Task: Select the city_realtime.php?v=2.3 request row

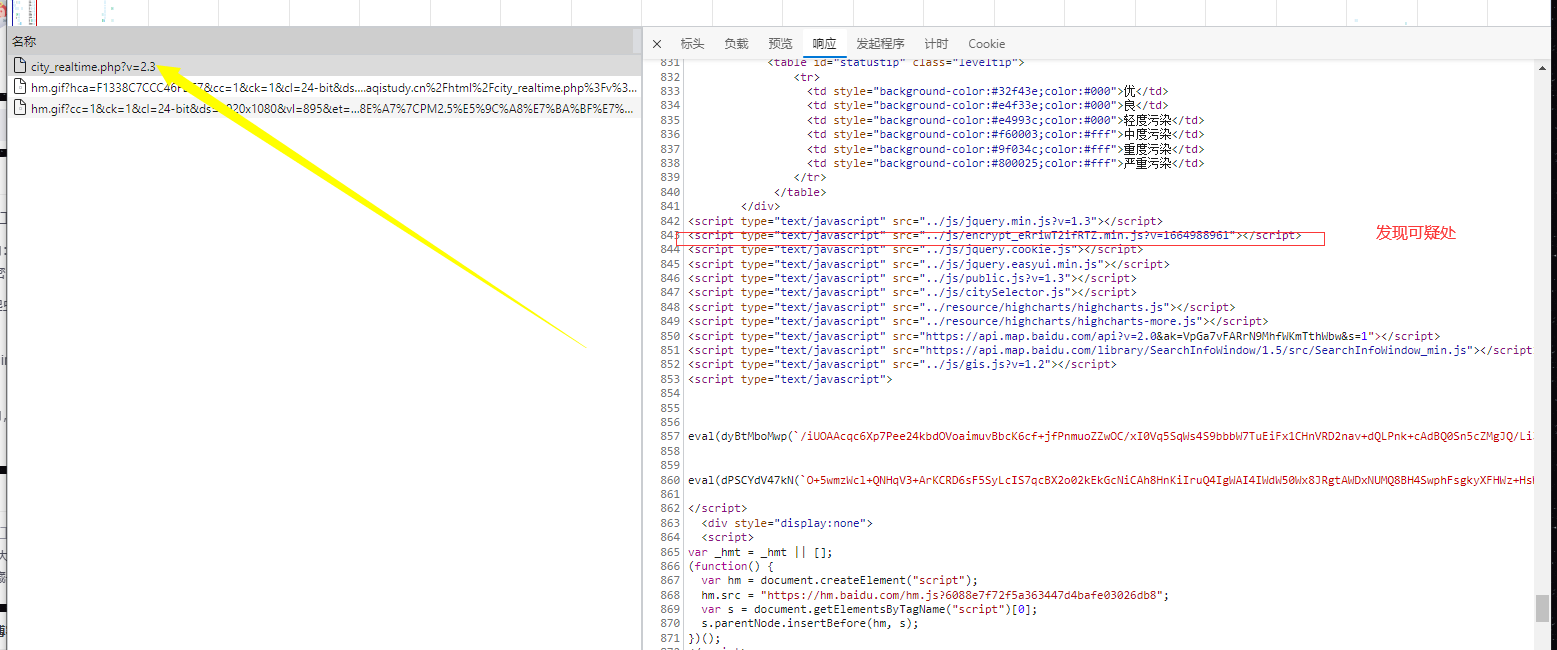Action: 324,66
